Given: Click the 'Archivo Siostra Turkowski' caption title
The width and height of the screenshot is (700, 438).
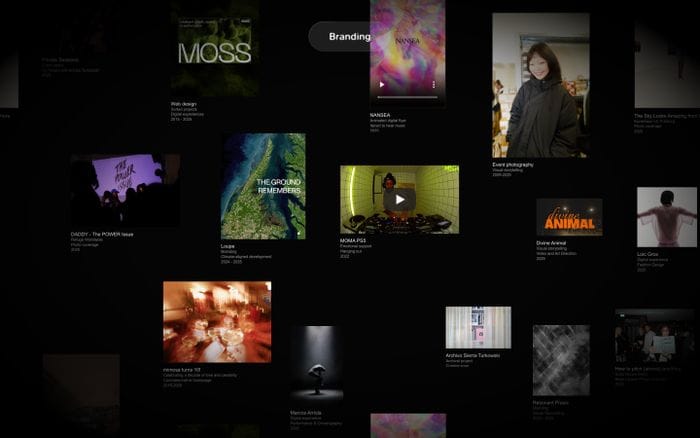Looking at the screenshot, I should [472, 355].
